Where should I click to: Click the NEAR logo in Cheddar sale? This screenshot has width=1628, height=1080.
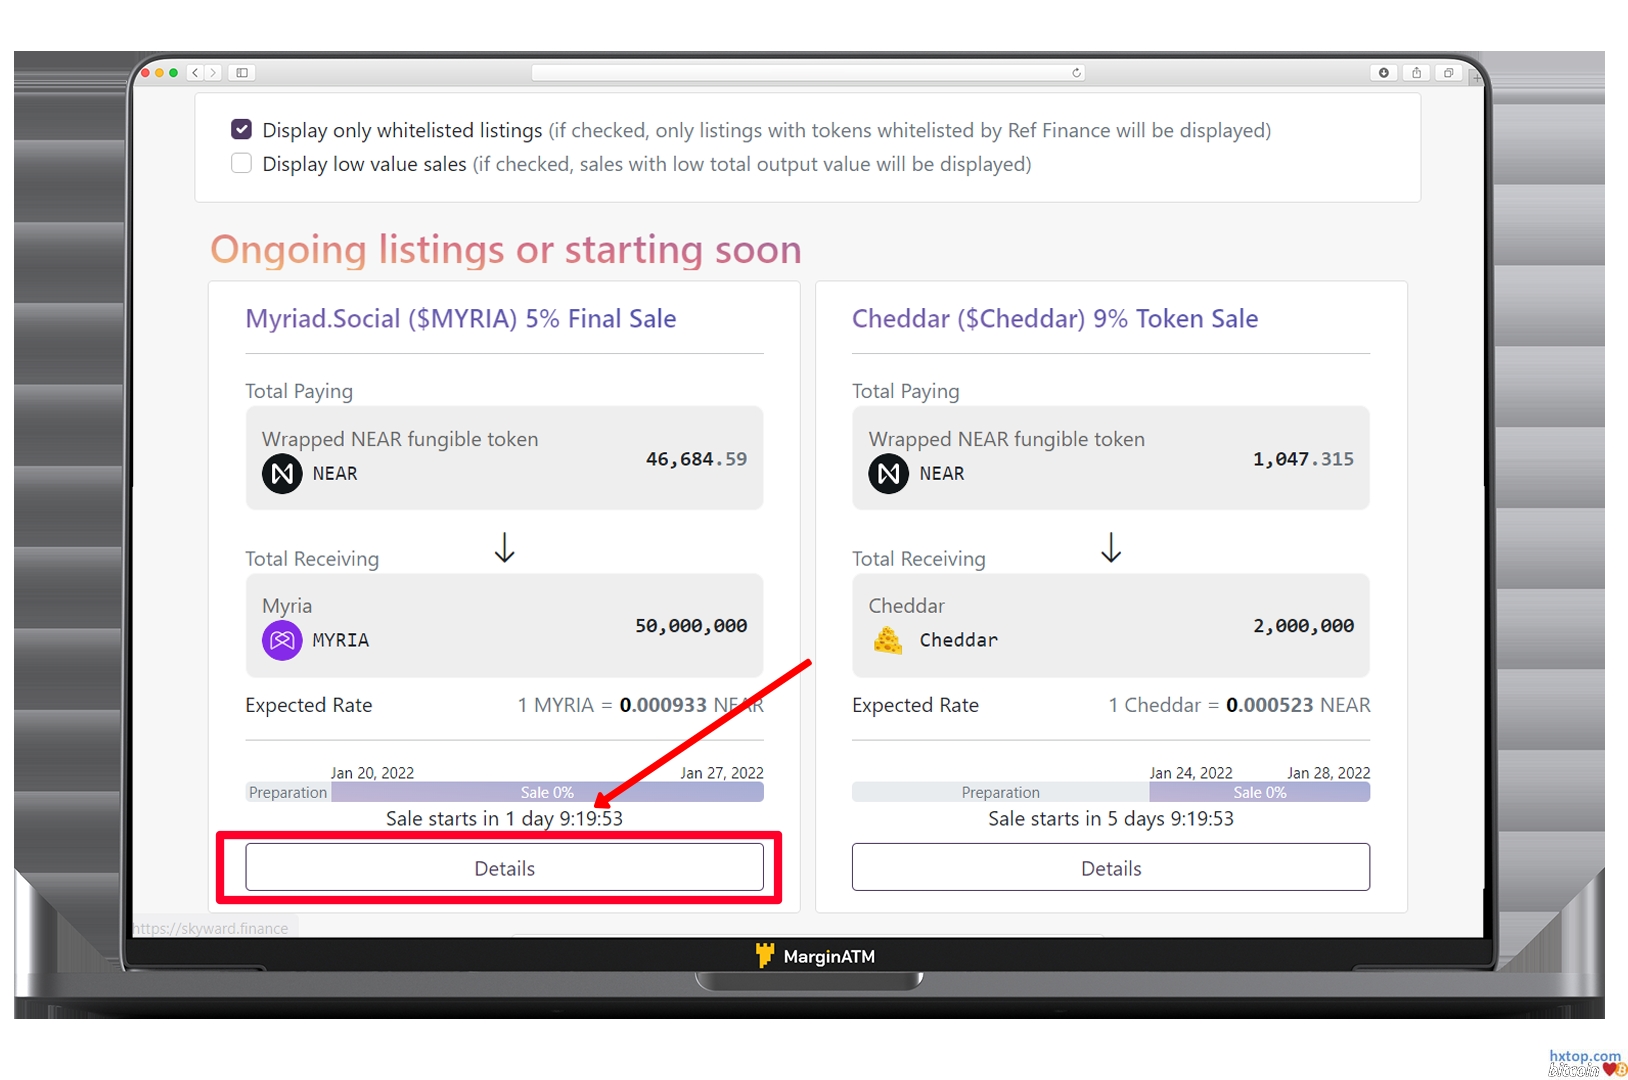pyautogui.click(x=888, y=473)
